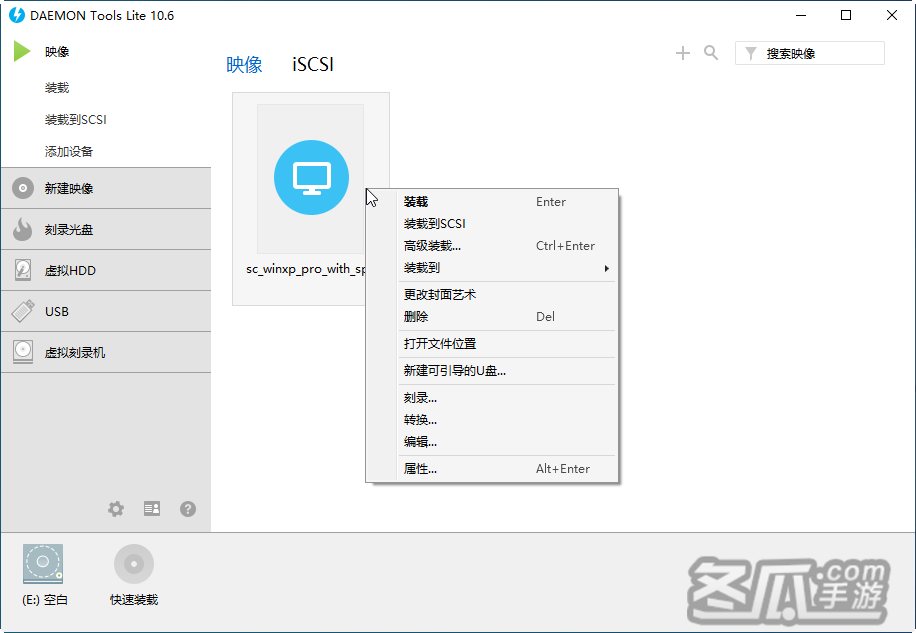
Task: Minimize the DAEMON Tools Lite window
Action: point(801,15)
